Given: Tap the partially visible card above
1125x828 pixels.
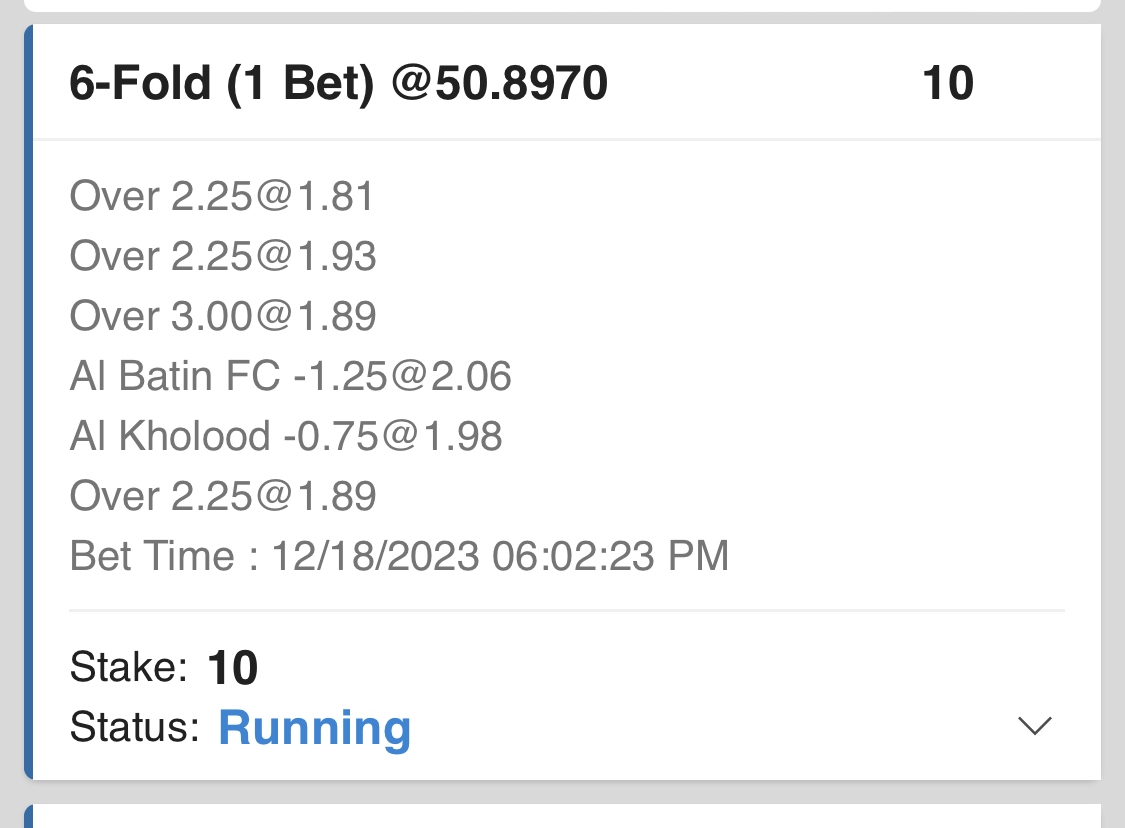Looking at the screenshot, I should (562, 5).
